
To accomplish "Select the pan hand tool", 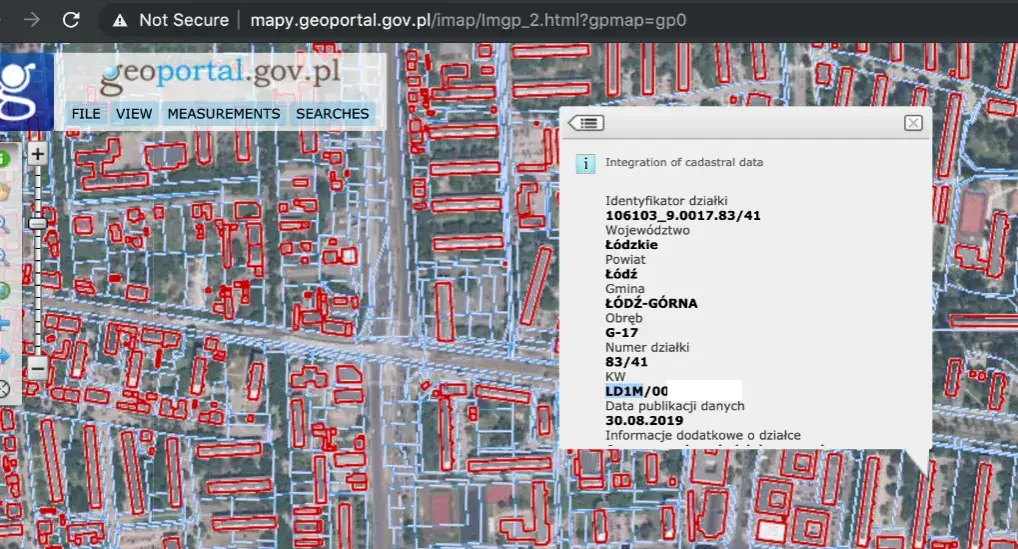I will 4,190.
